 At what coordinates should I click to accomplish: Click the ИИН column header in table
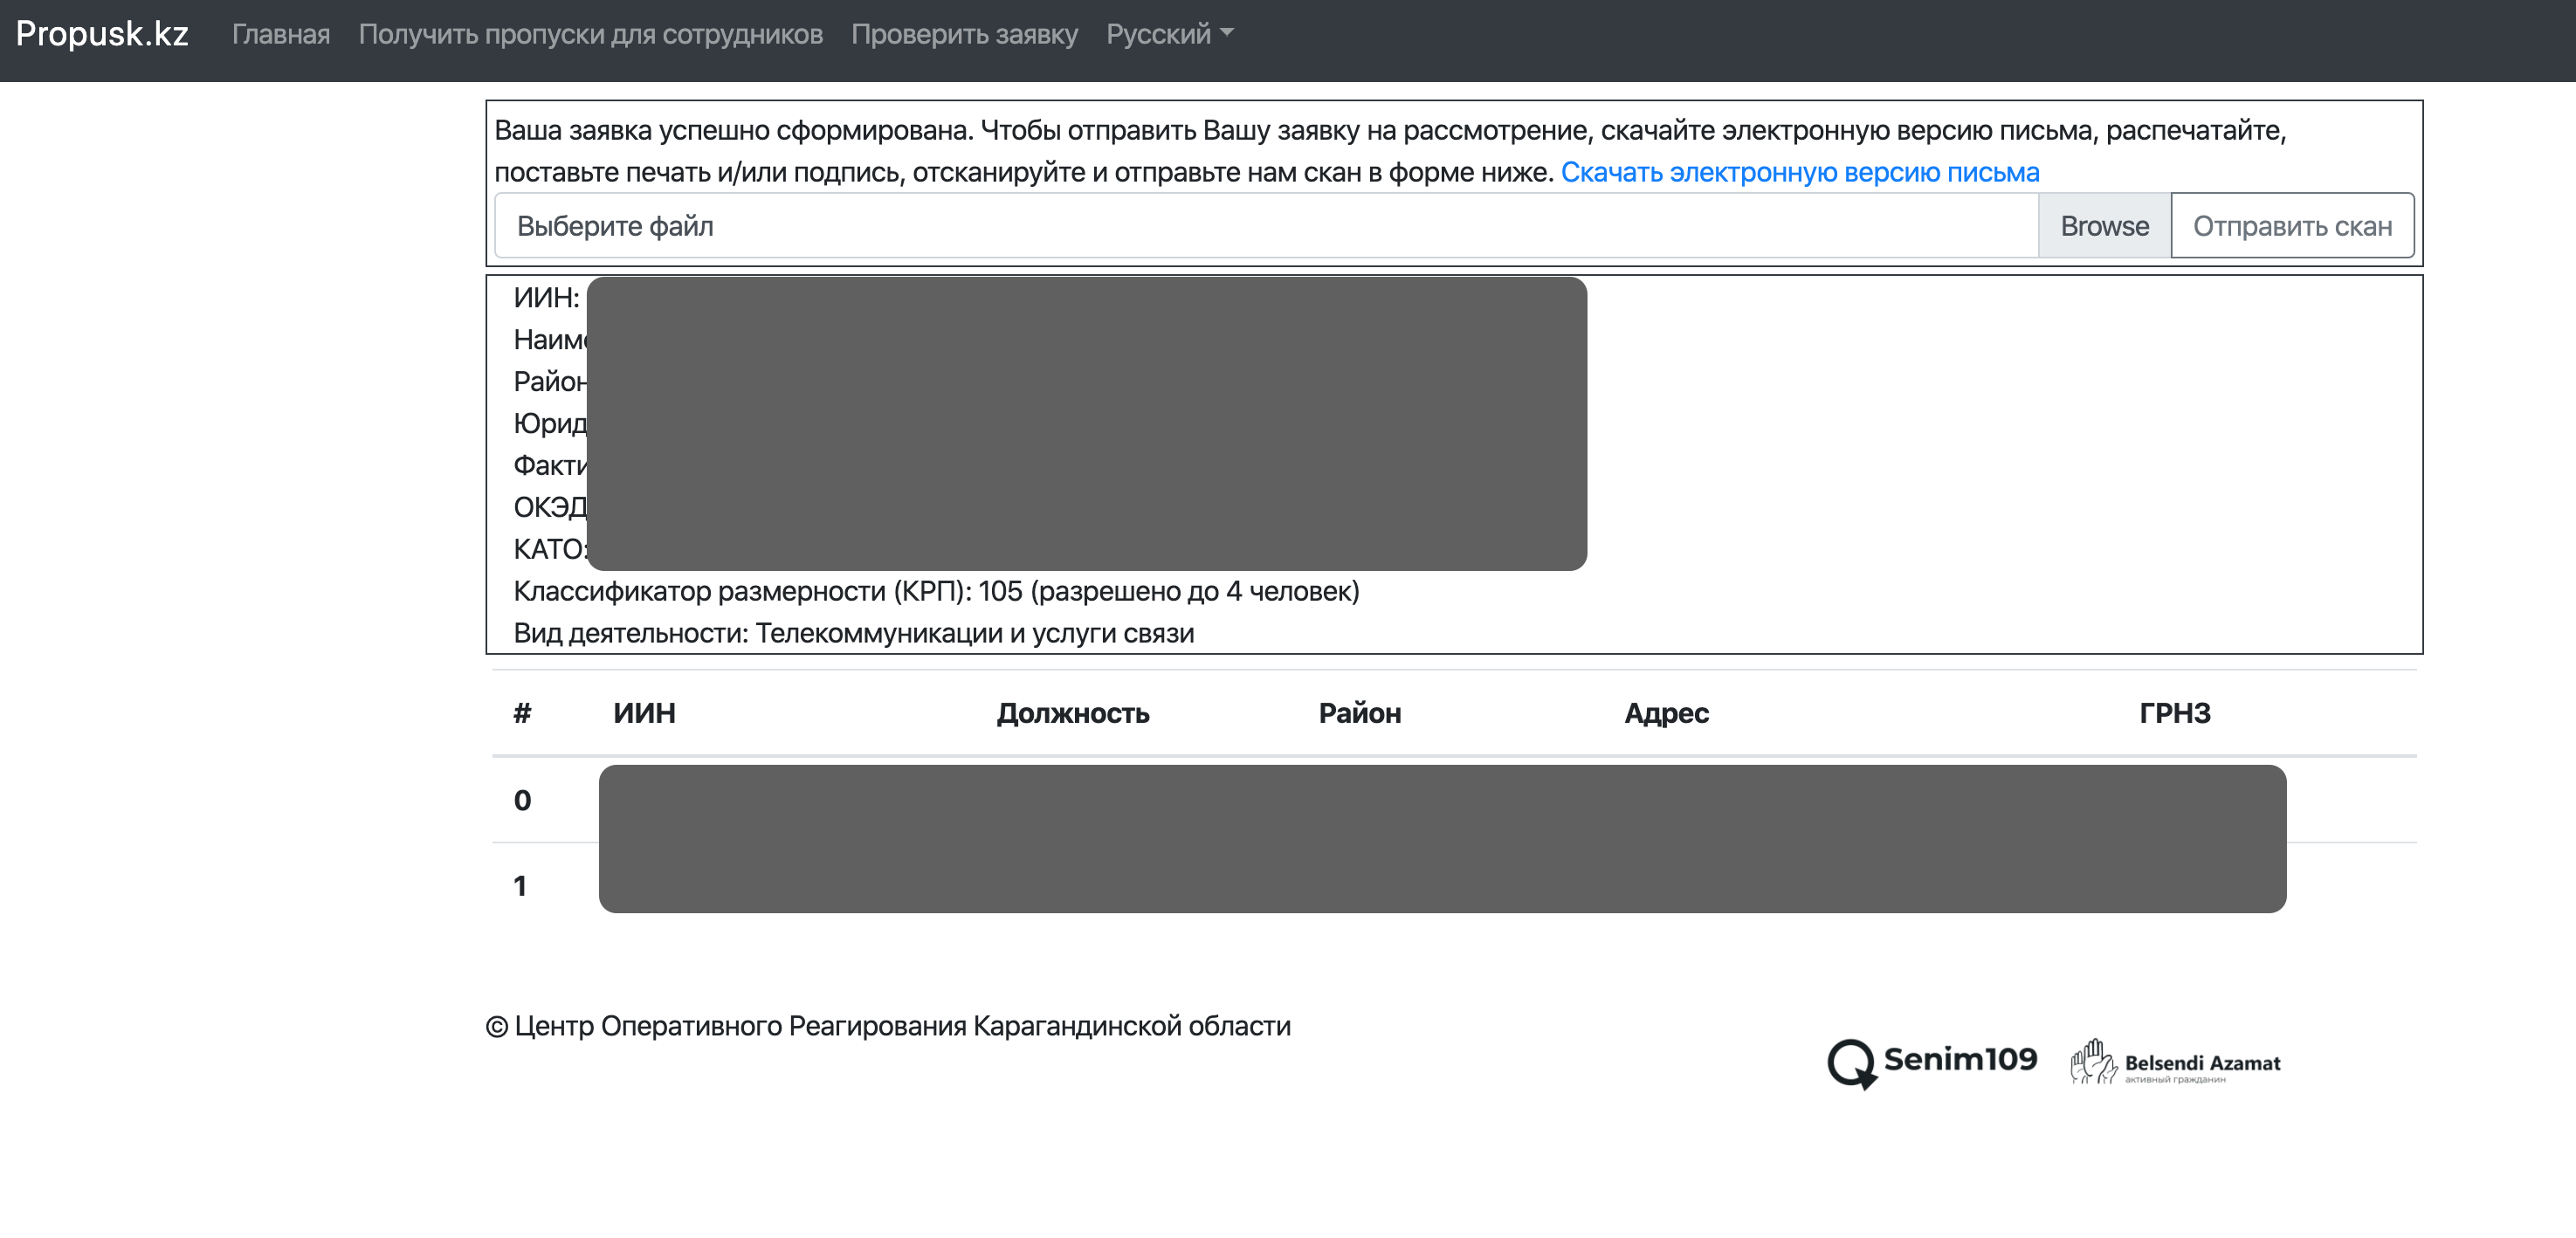(x=644, y=713)
